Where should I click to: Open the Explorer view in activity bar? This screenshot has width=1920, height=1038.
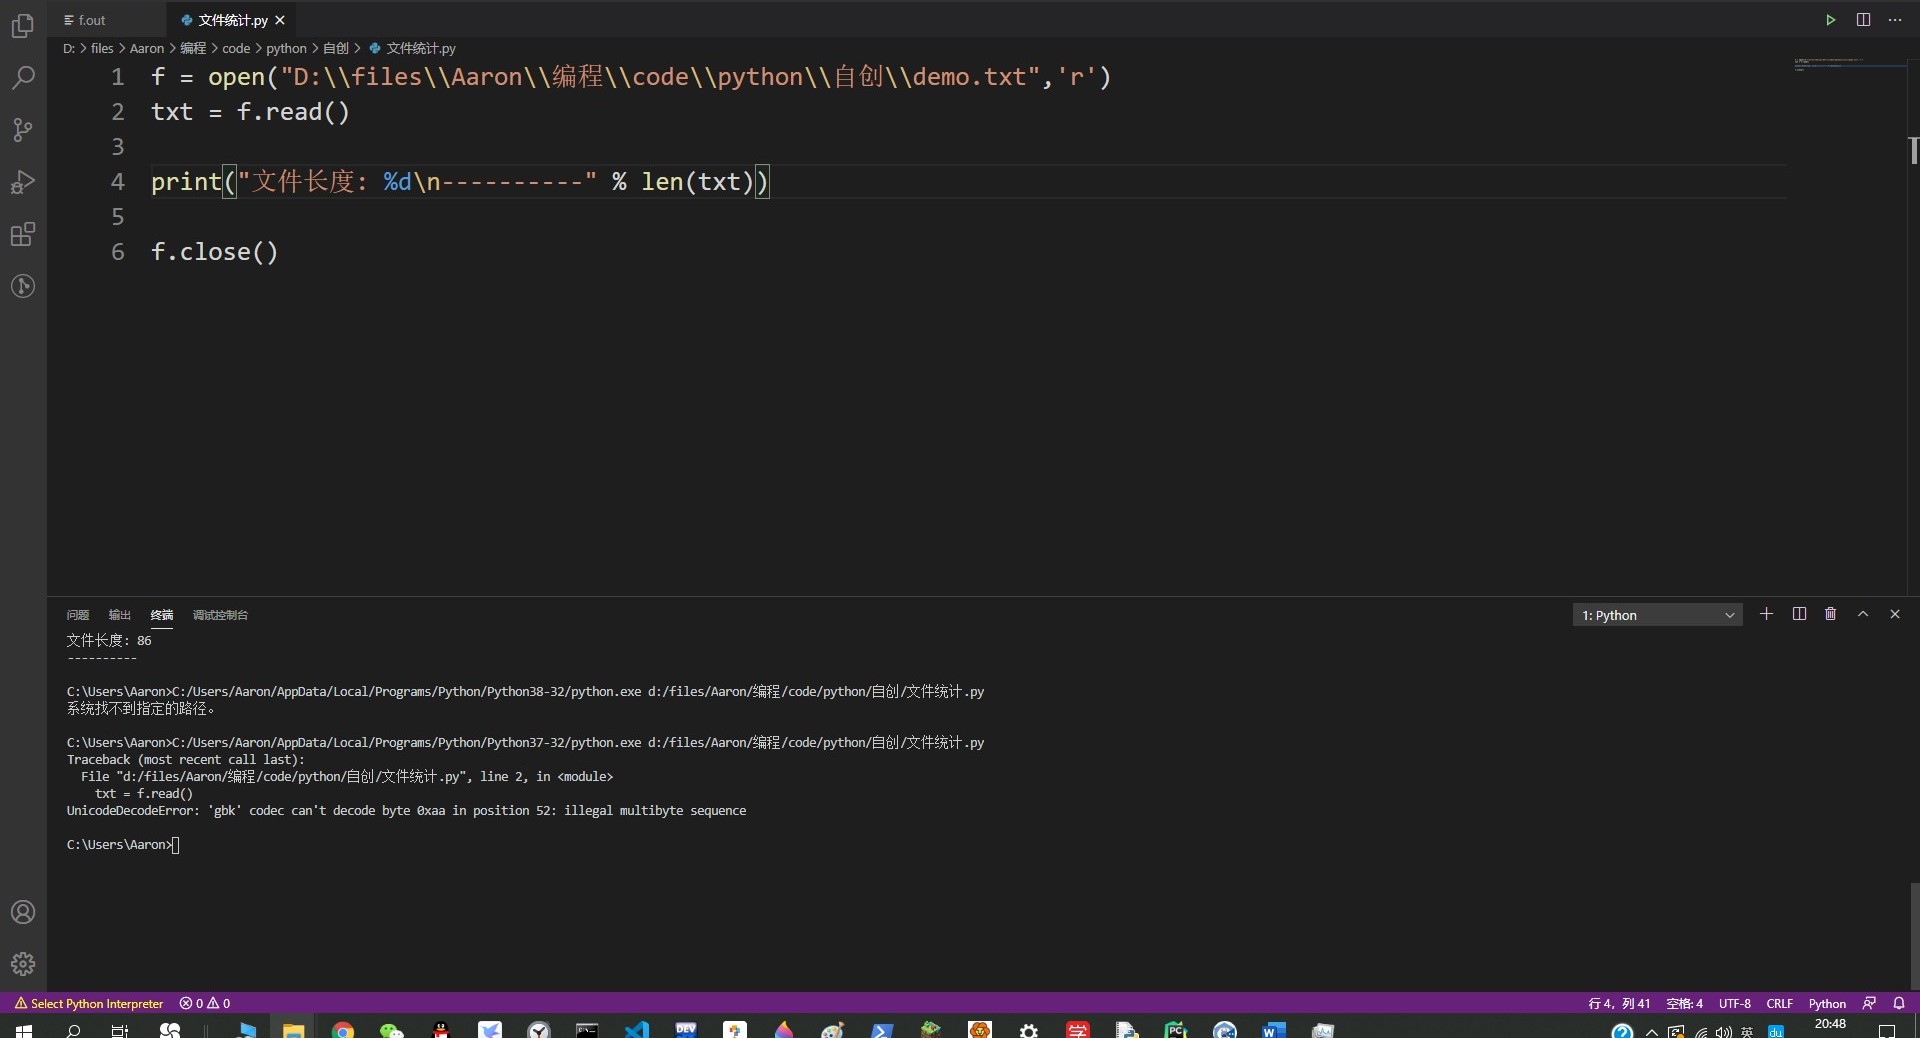click(23, 26)
